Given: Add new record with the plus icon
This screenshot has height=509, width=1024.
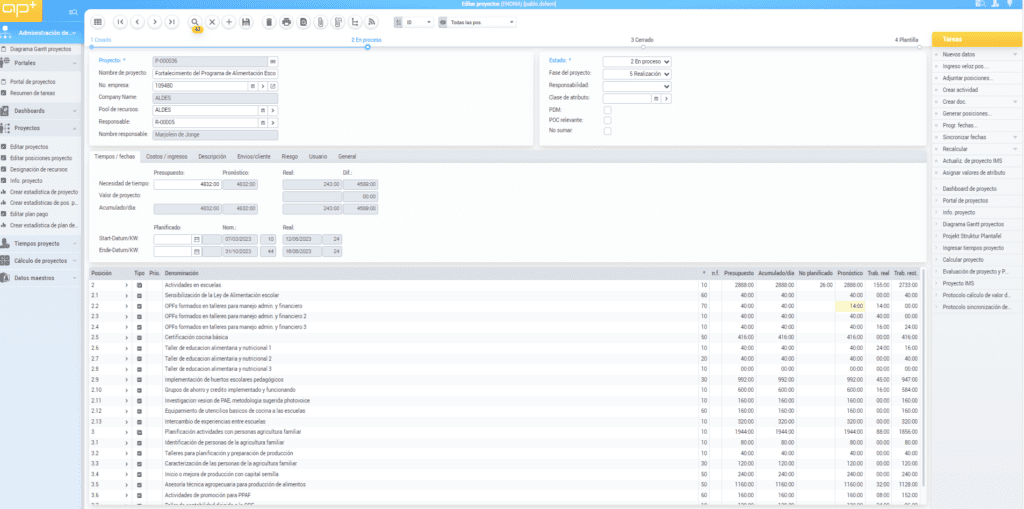Looking at the screenshot, I should tap(229, 21).
